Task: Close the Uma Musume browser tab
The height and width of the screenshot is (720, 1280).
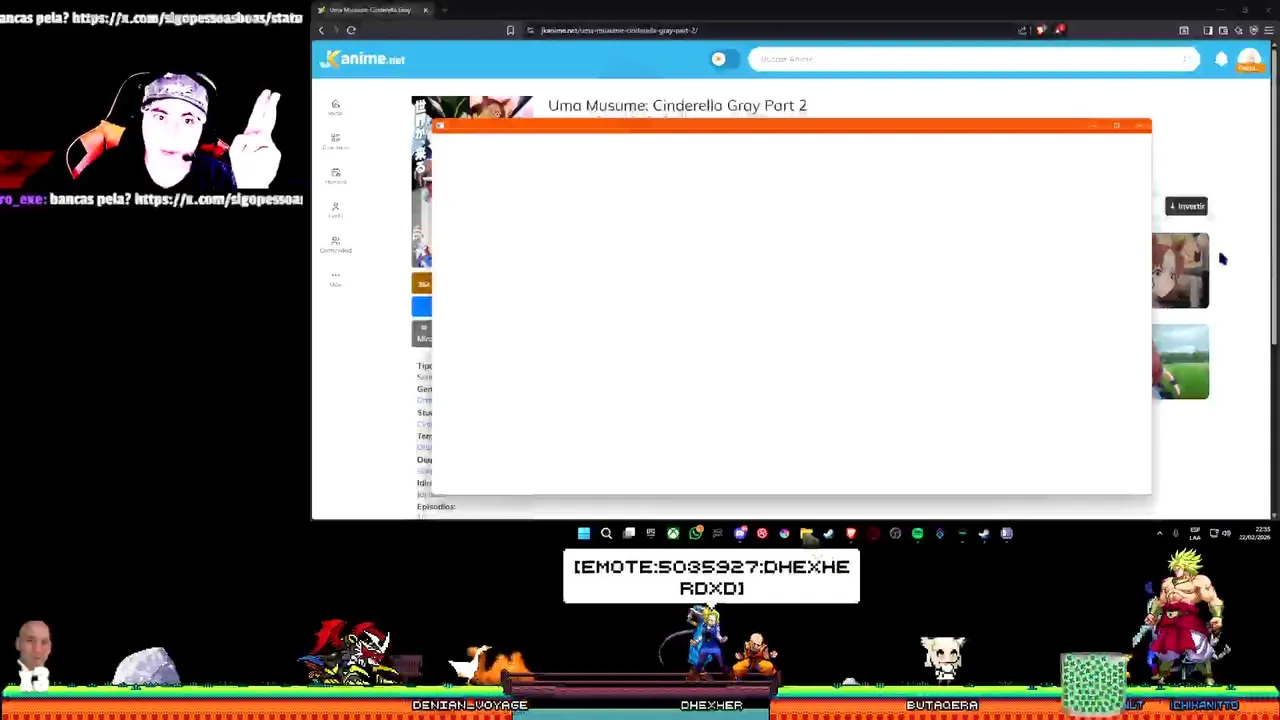Action: click(425, 10)
